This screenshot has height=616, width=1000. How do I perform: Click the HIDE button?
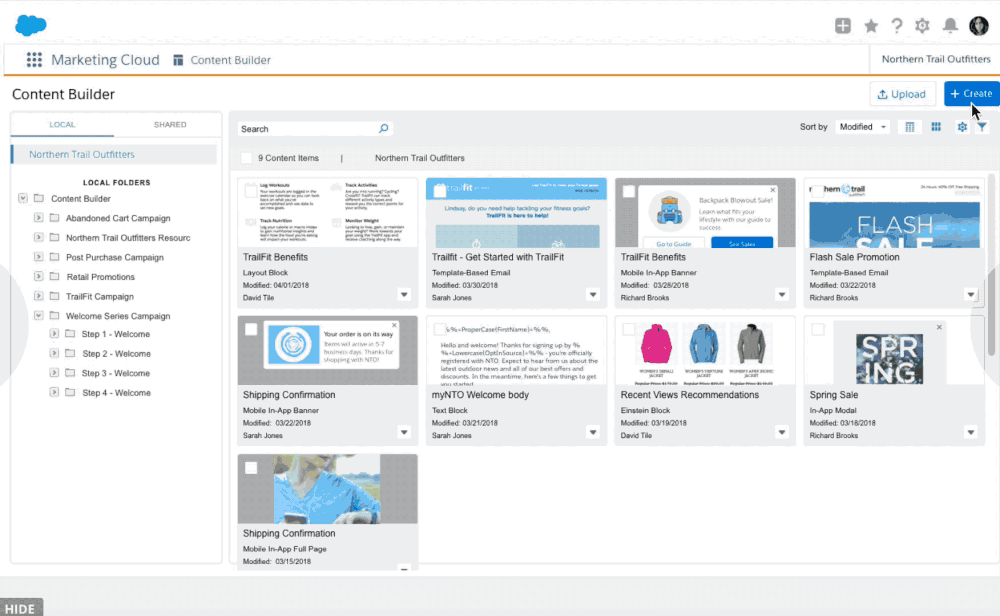21,608
